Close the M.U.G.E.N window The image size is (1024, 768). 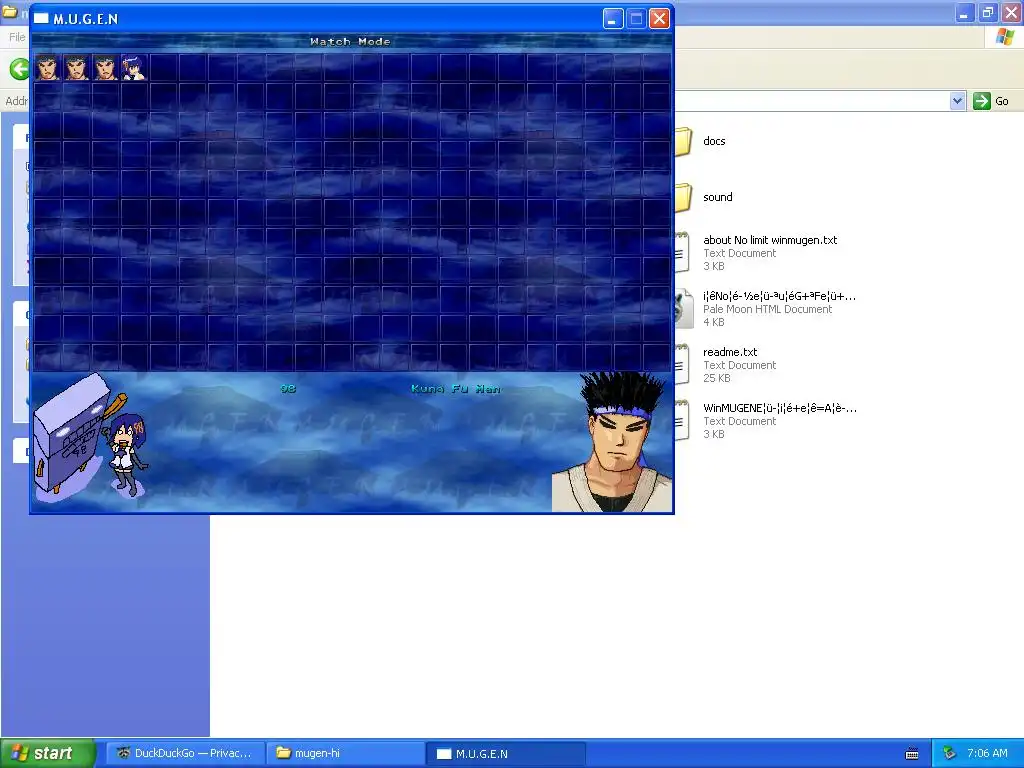[x=660, y=18]
